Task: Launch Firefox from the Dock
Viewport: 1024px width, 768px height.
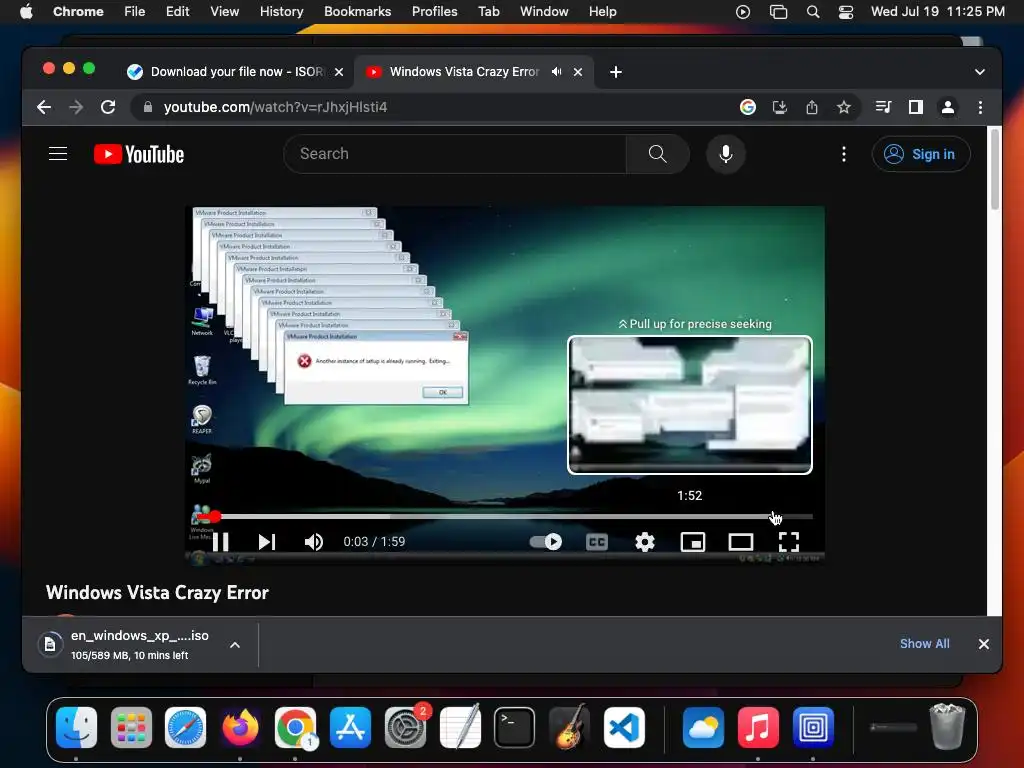Action: [240, 727]
